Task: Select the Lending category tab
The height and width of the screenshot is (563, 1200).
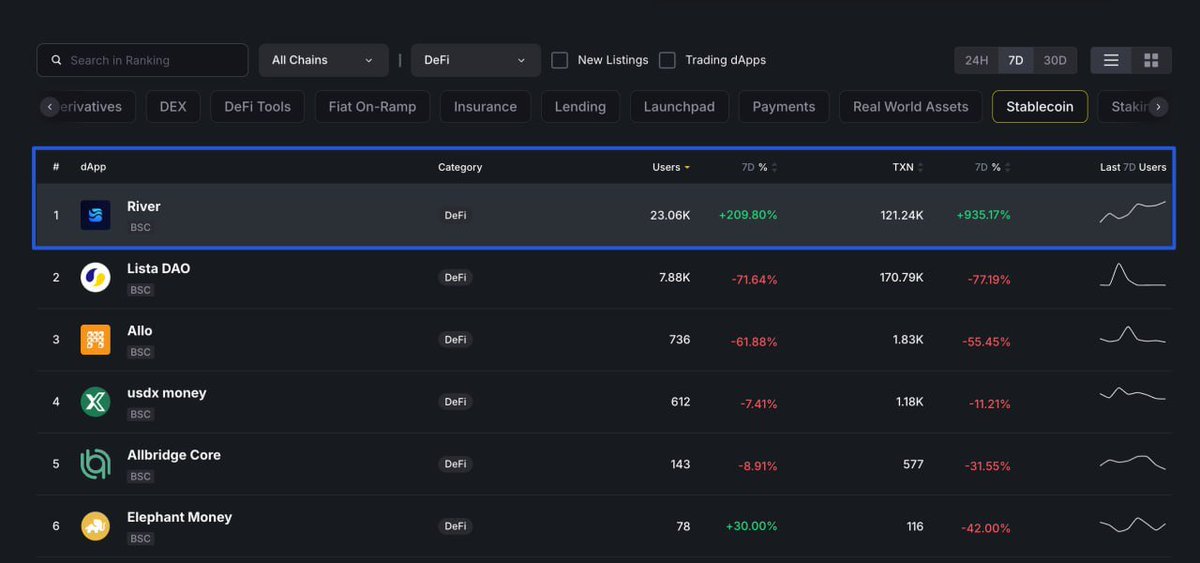Action: [580, 107]
